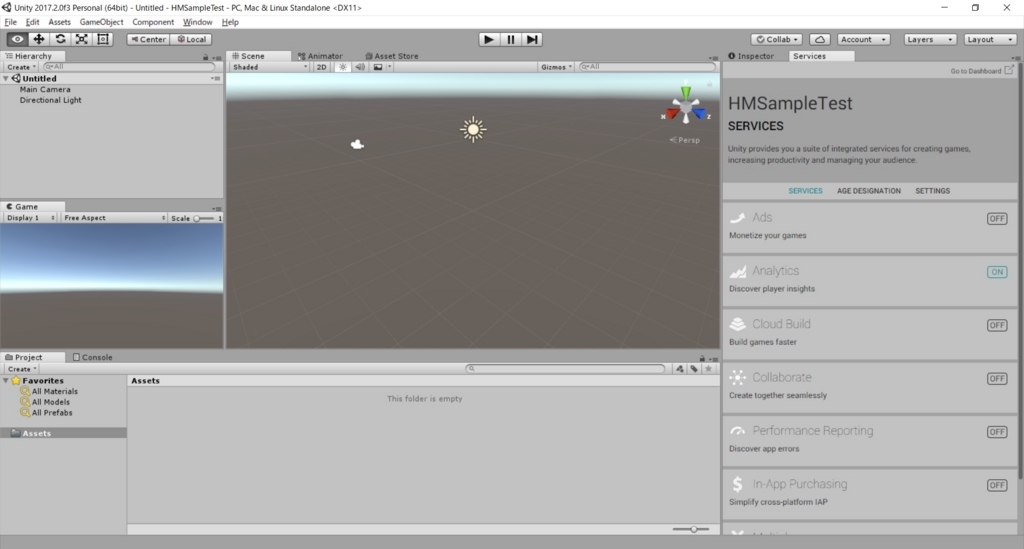1024x549 pixels.
Task: Open the File menu
Action: click(x=10, y=22)
